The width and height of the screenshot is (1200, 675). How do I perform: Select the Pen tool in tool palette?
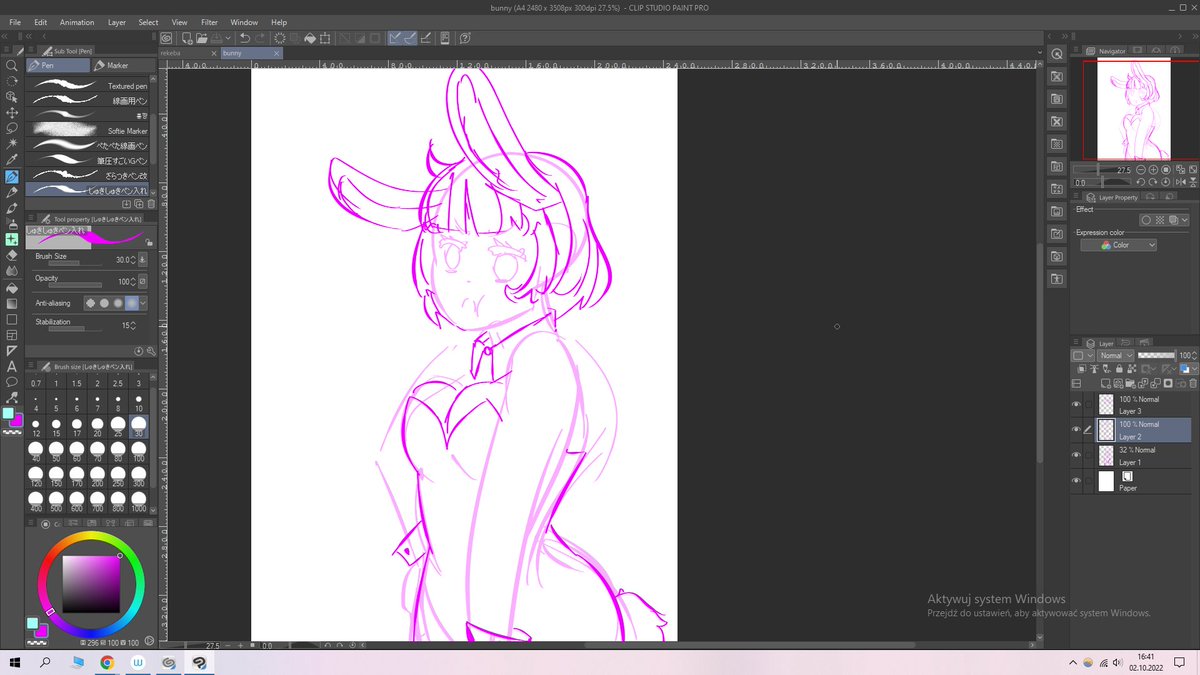pos(12,176)
